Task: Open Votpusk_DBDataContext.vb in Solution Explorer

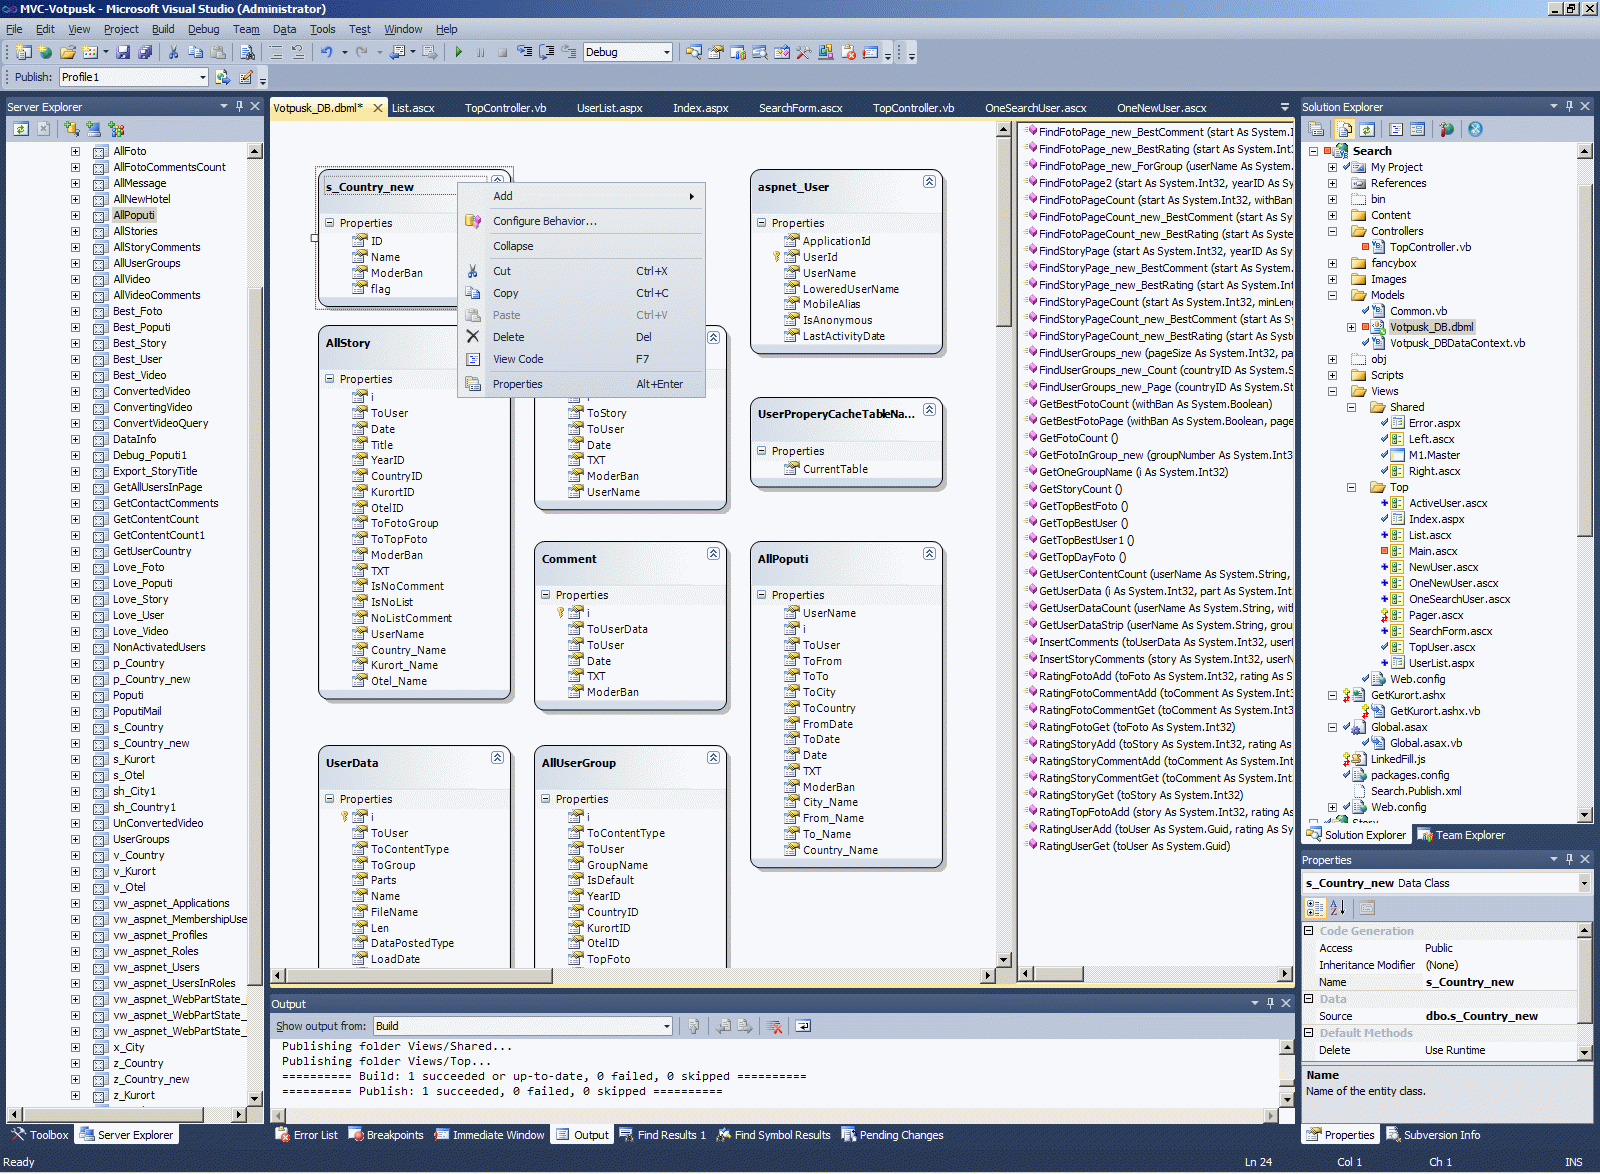Action: tap(1457, 343)
